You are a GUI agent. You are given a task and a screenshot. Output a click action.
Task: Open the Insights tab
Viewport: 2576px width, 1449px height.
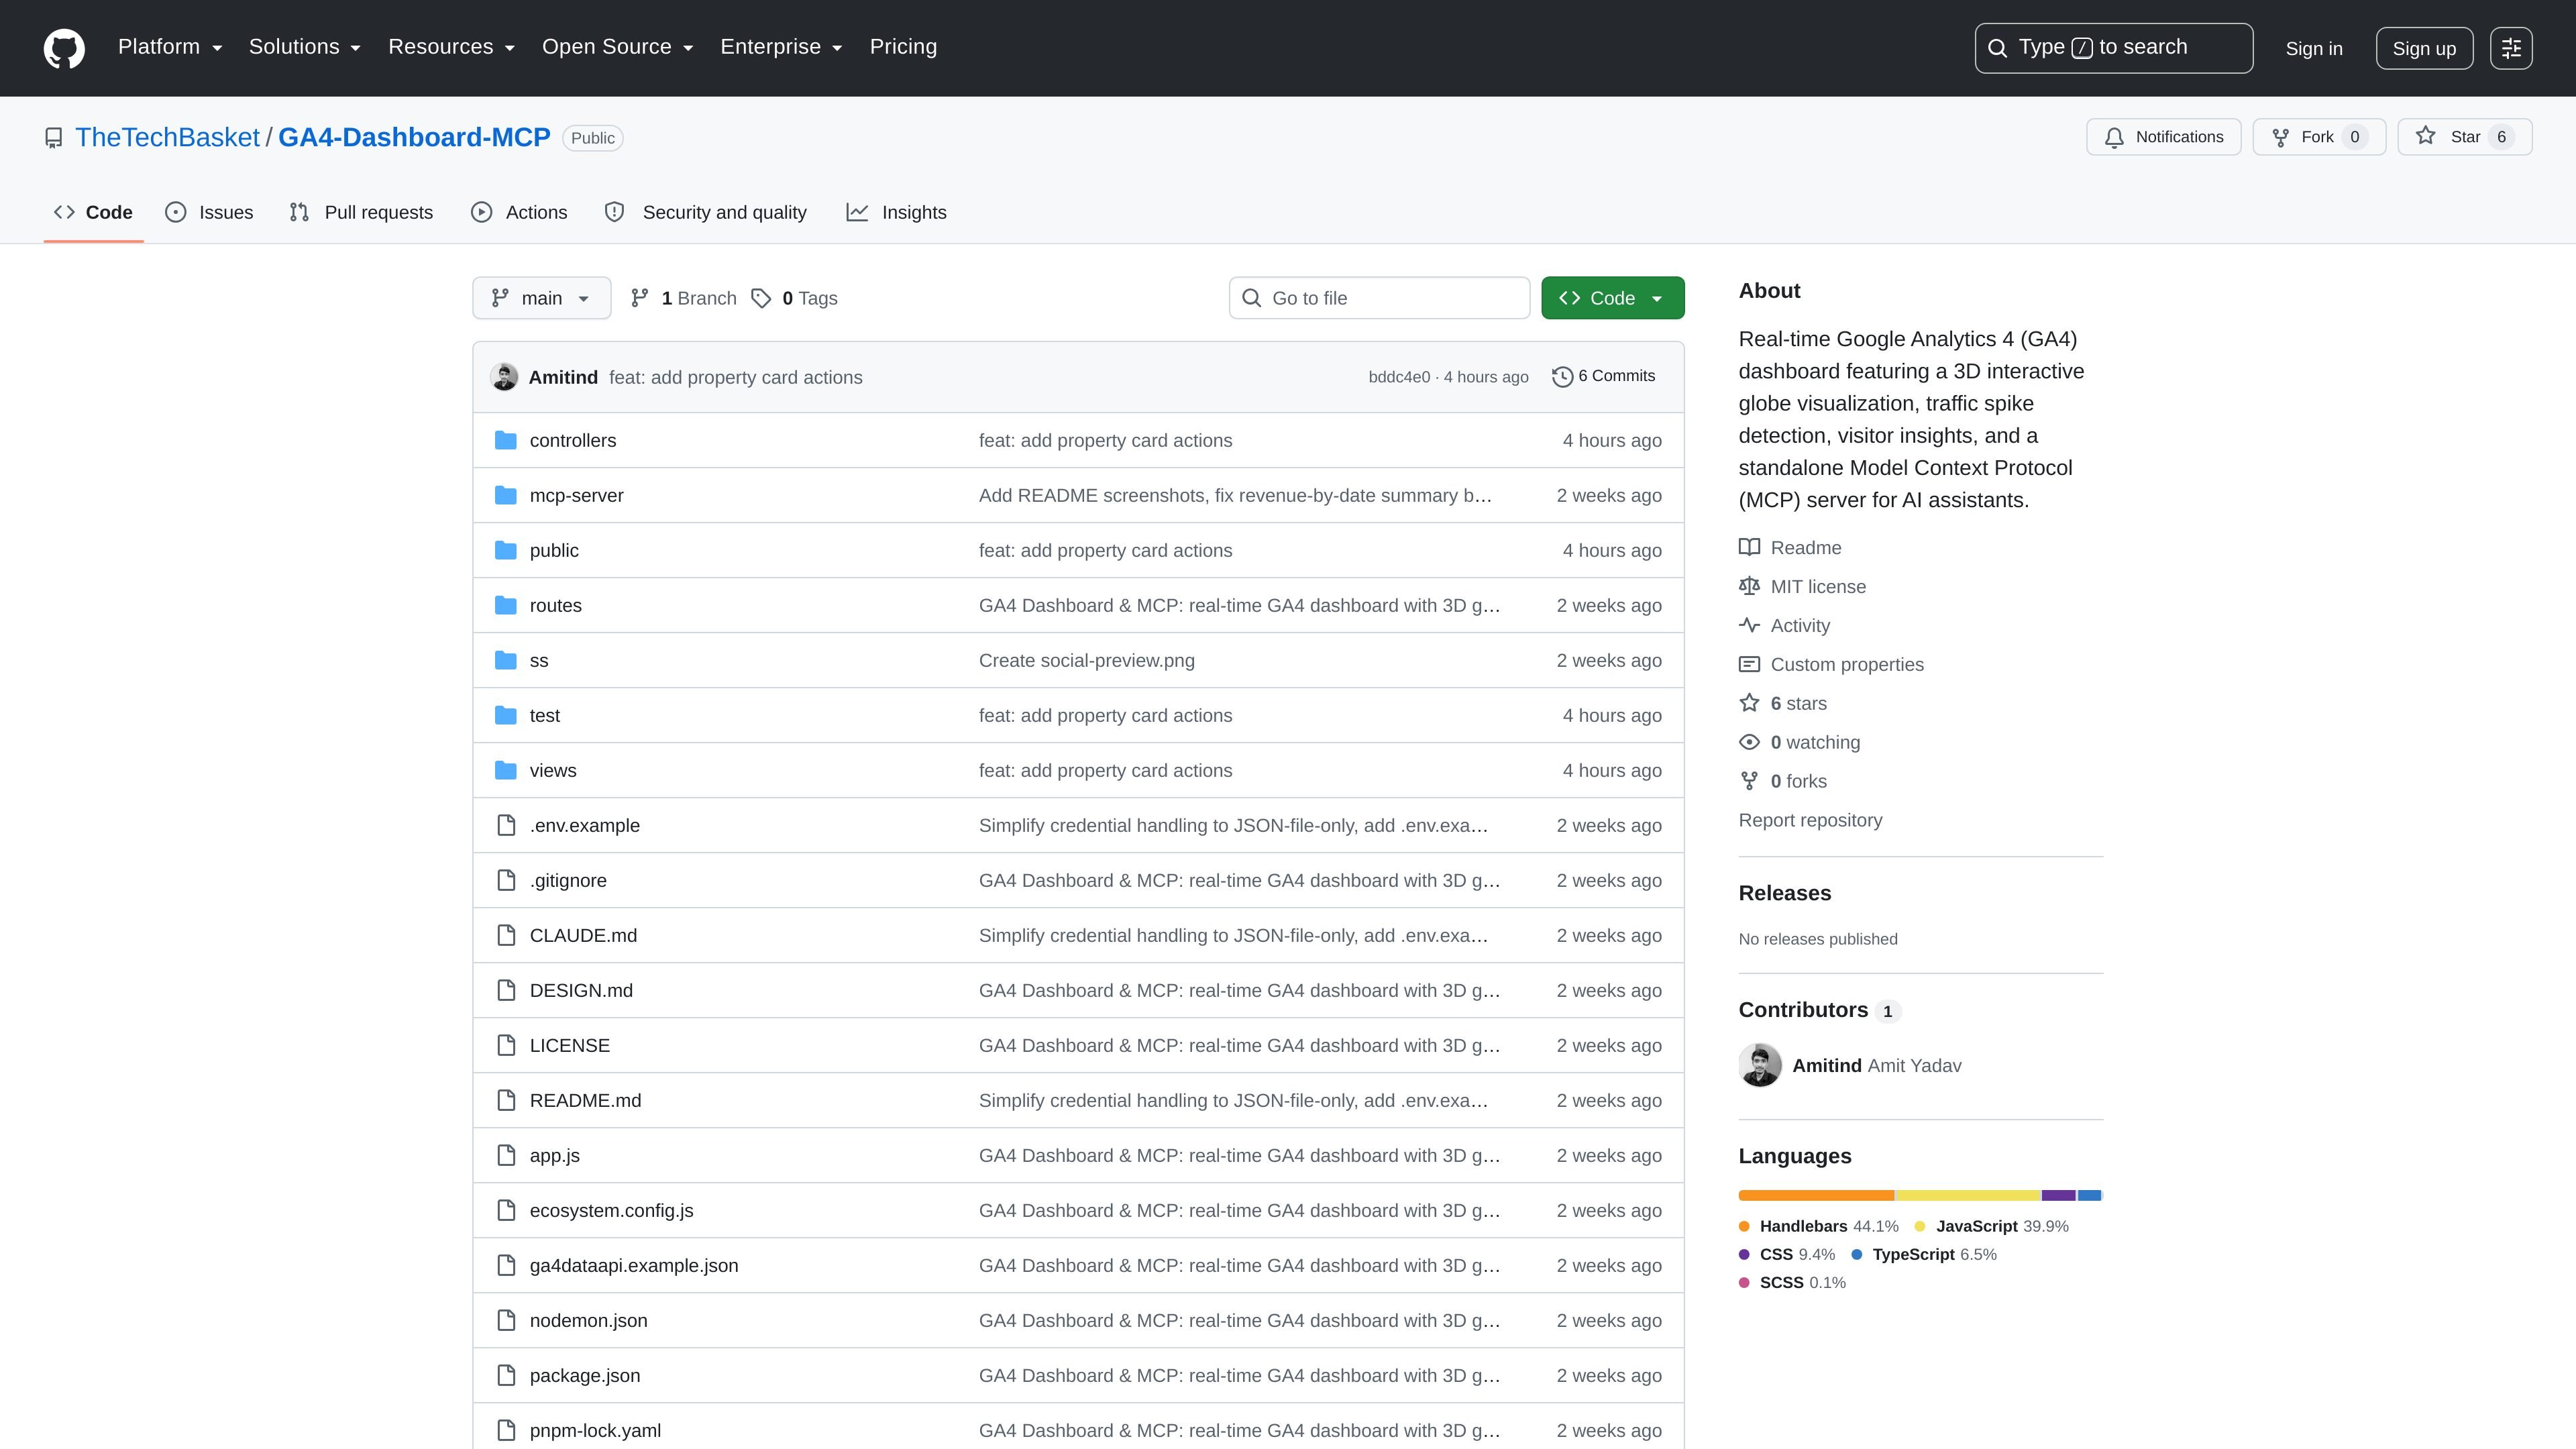896,212
